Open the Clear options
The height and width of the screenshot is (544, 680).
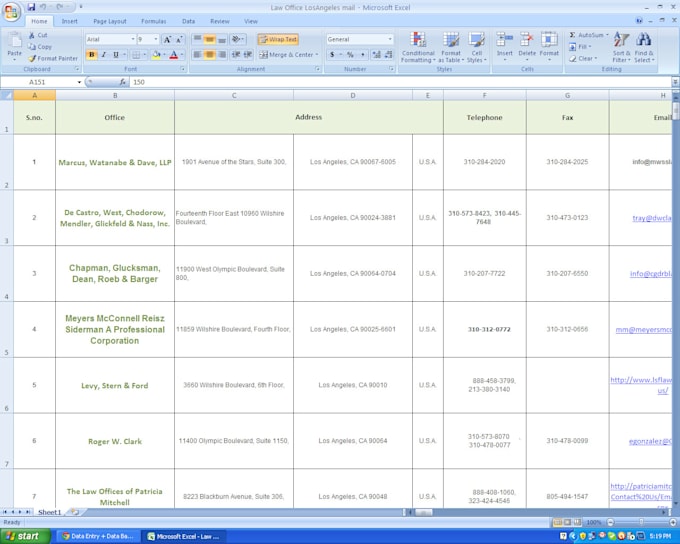[583, 58]
